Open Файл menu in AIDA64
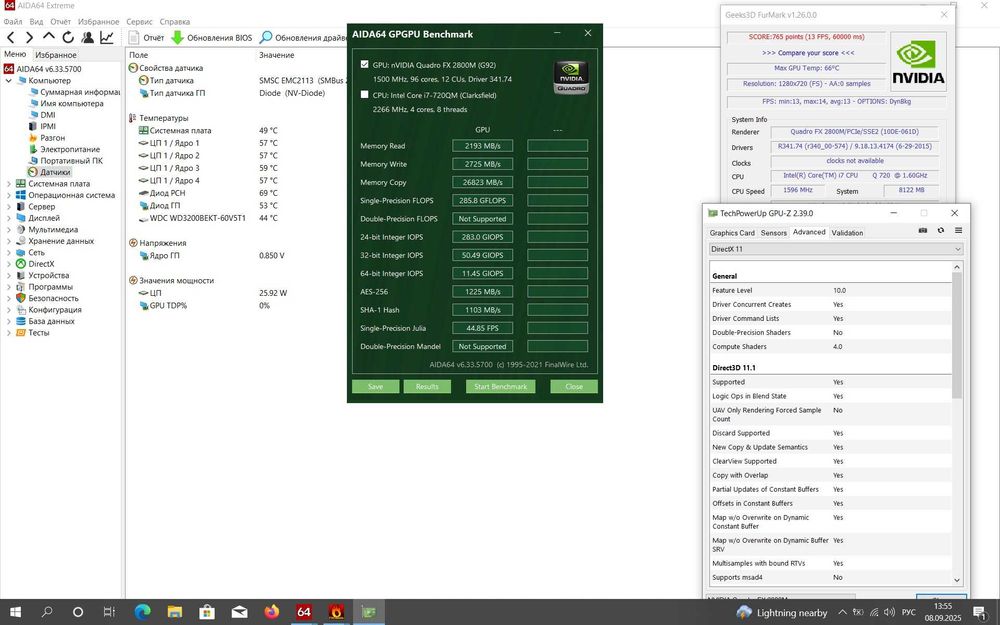 pyautogui.click(x=13, y=22)
